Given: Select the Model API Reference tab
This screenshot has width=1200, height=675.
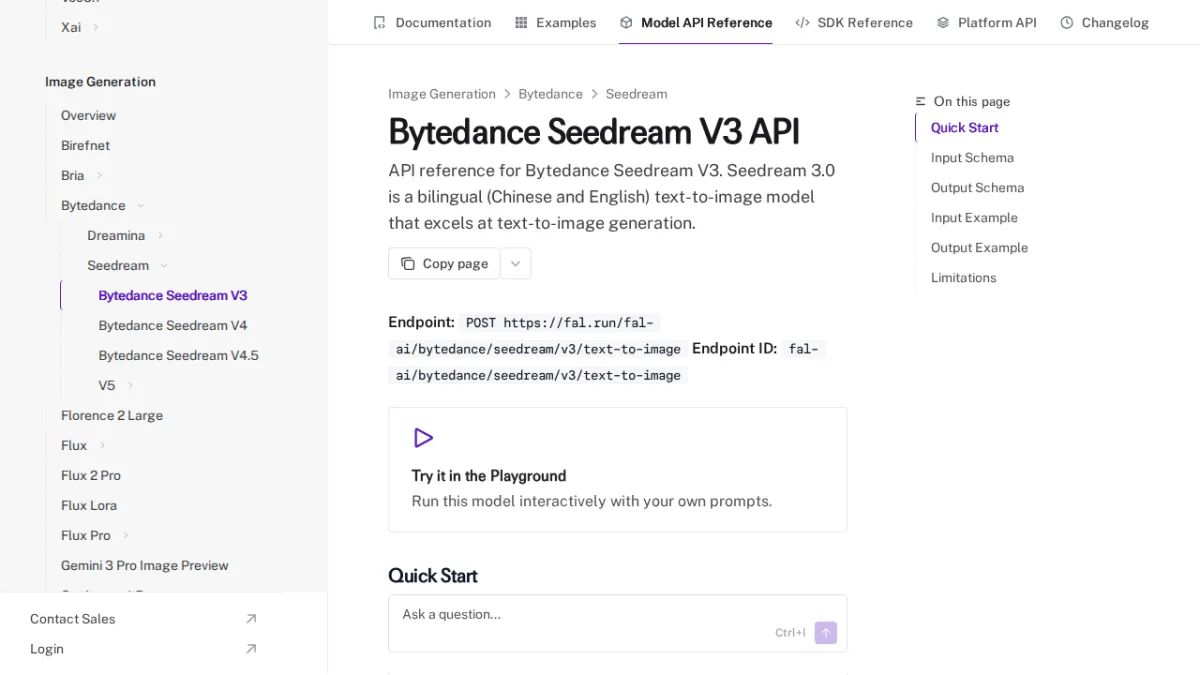Looking at the screenshot, I should (x=696, y=22).
